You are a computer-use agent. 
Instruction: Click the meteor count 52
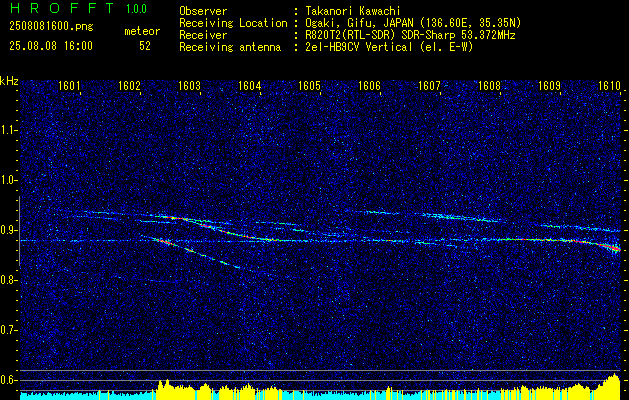tap(145, 46)
